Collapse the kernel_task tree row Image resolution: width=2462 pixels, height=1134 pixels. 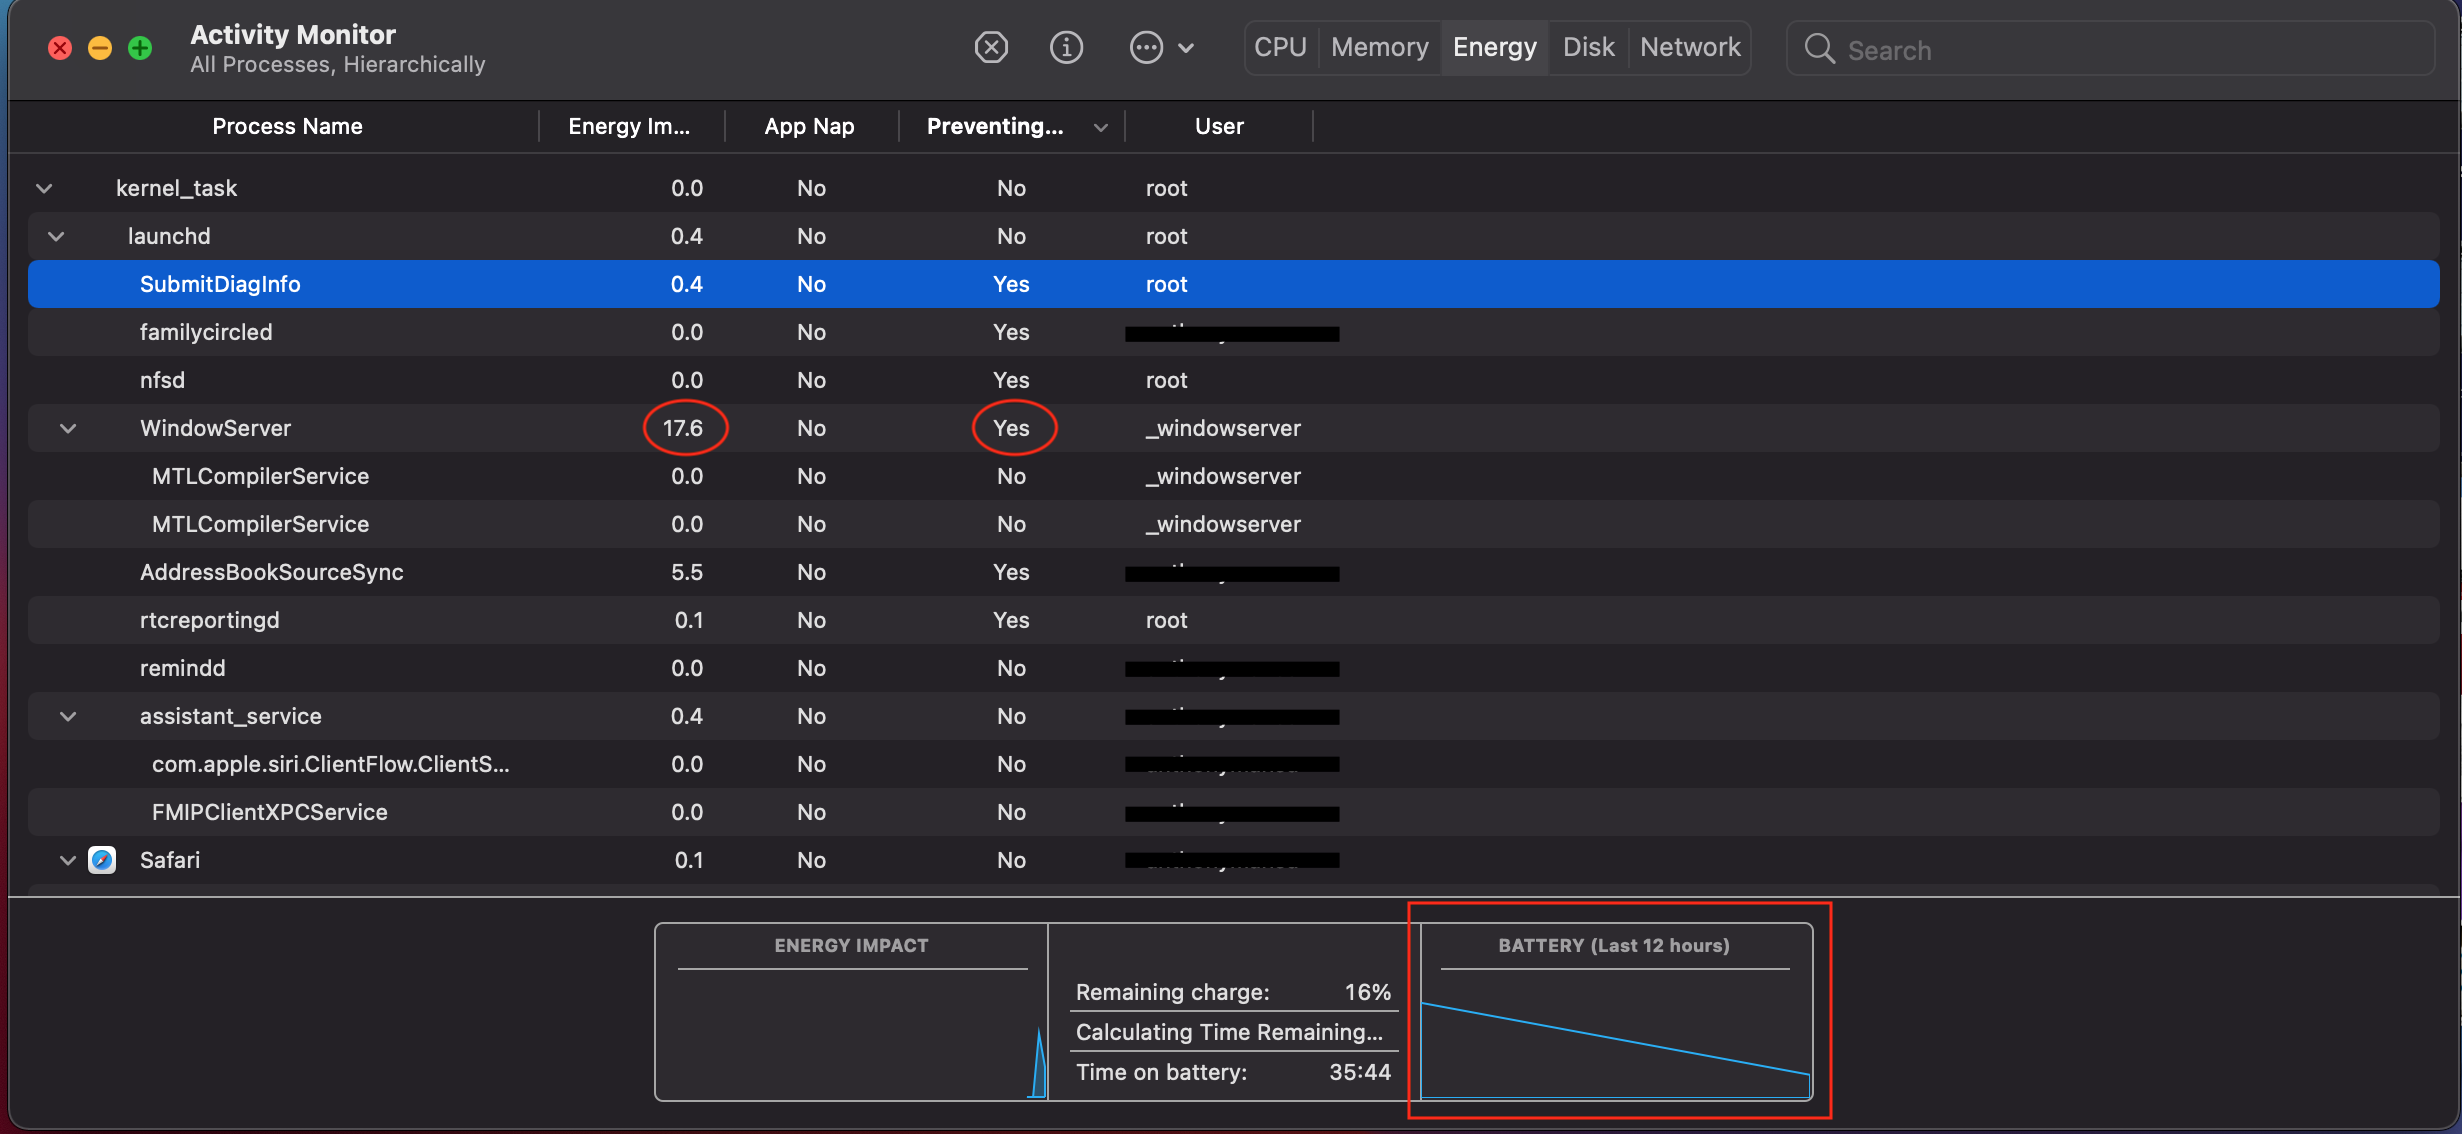point(44,188)
